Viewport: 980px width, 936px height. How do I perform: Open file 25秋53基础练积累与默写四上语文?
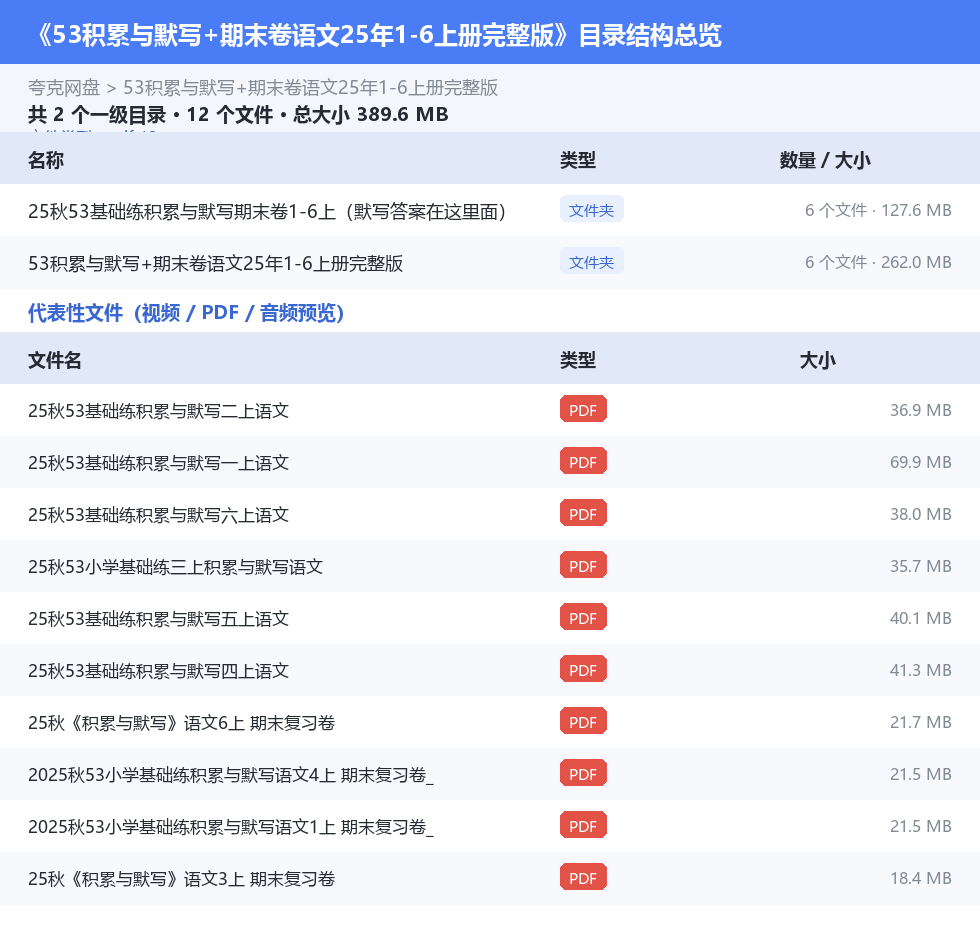[x=158, y=670]
